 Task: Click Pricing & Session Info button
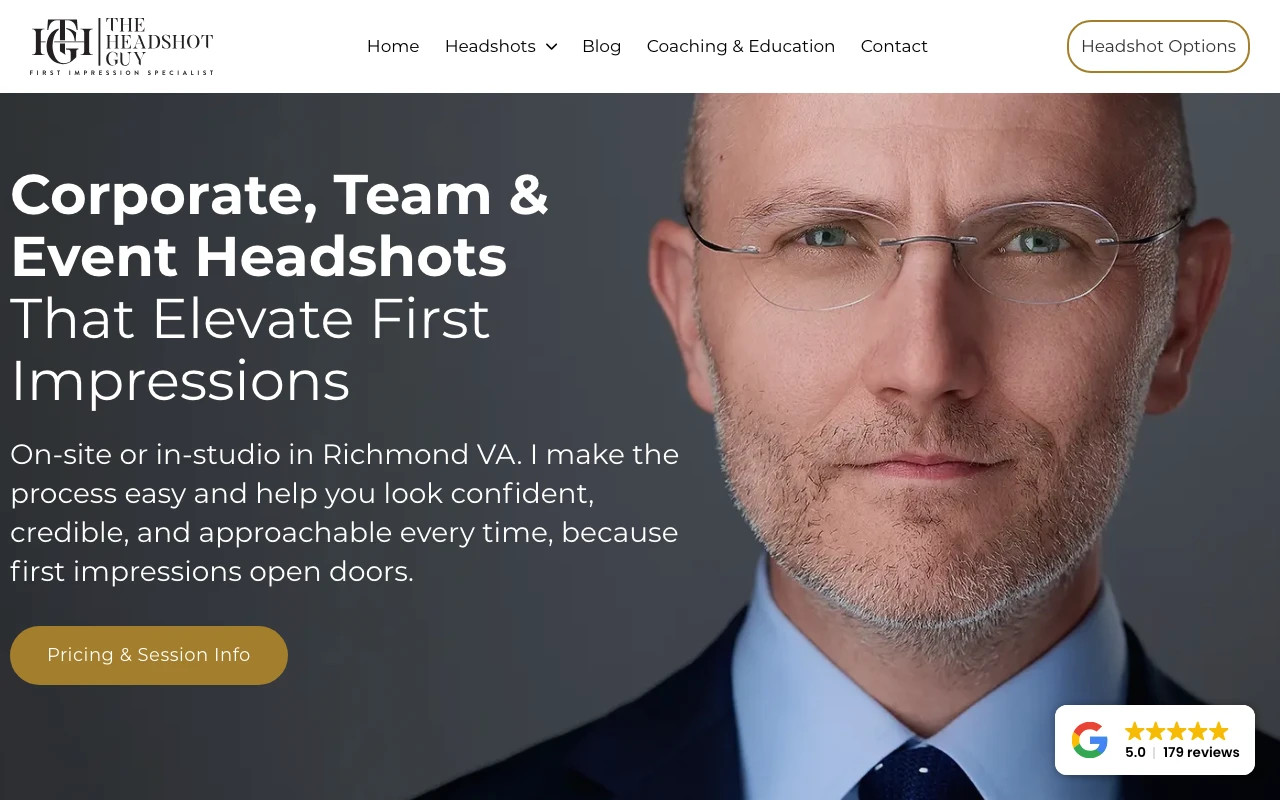(149, 655)
